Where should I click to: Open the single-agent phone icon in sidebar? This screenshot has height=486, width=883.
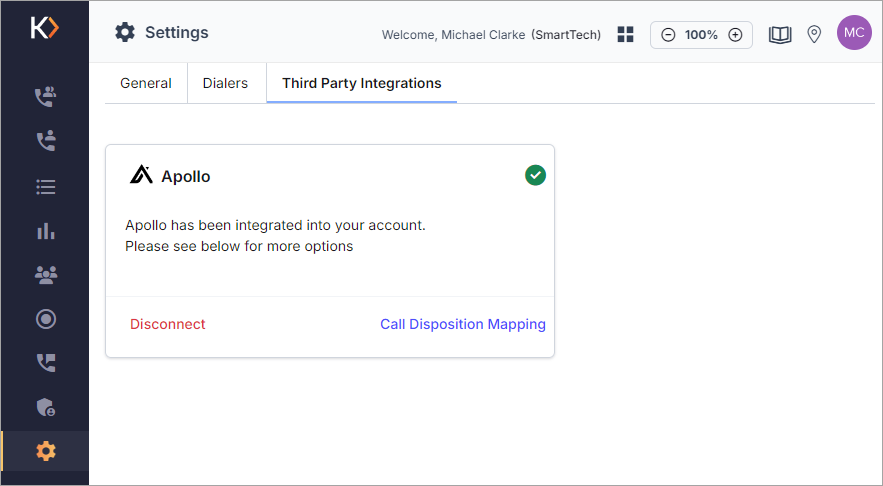(46, 141)
